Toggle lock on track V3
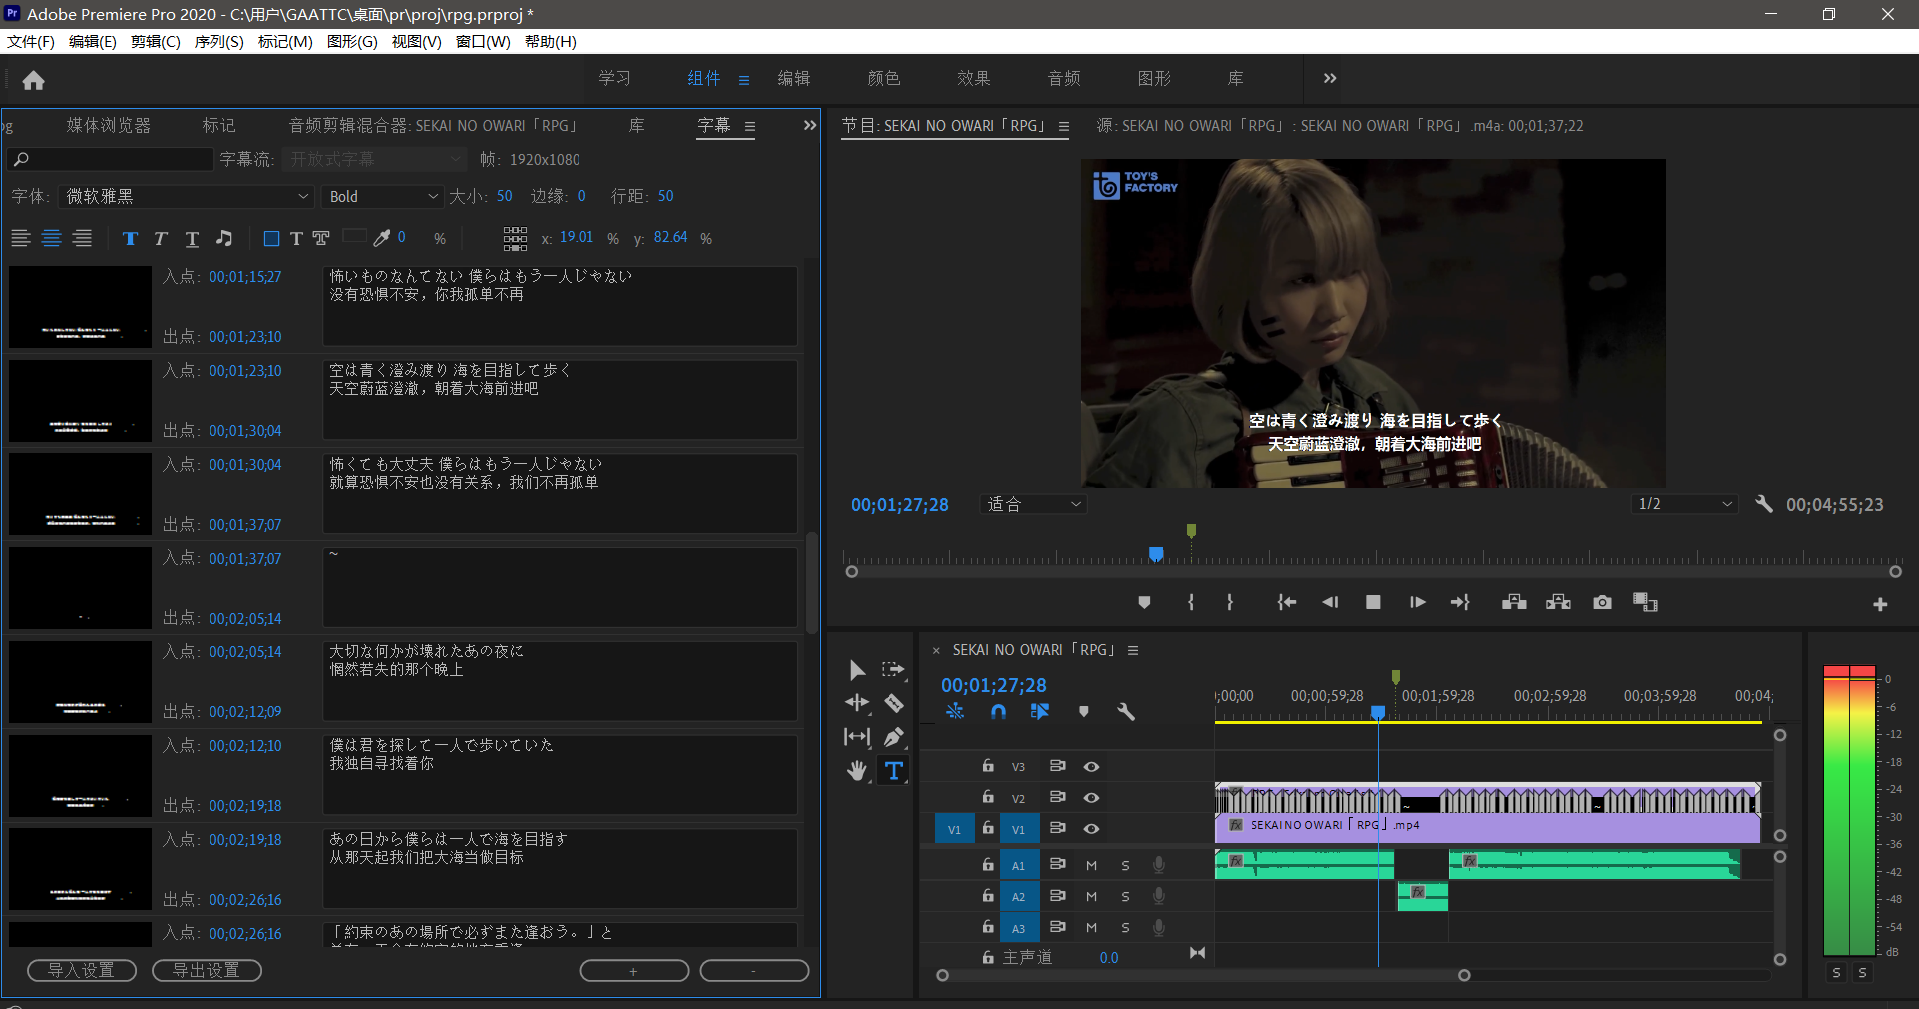The image size is (1919, 1009). (987, 766)
